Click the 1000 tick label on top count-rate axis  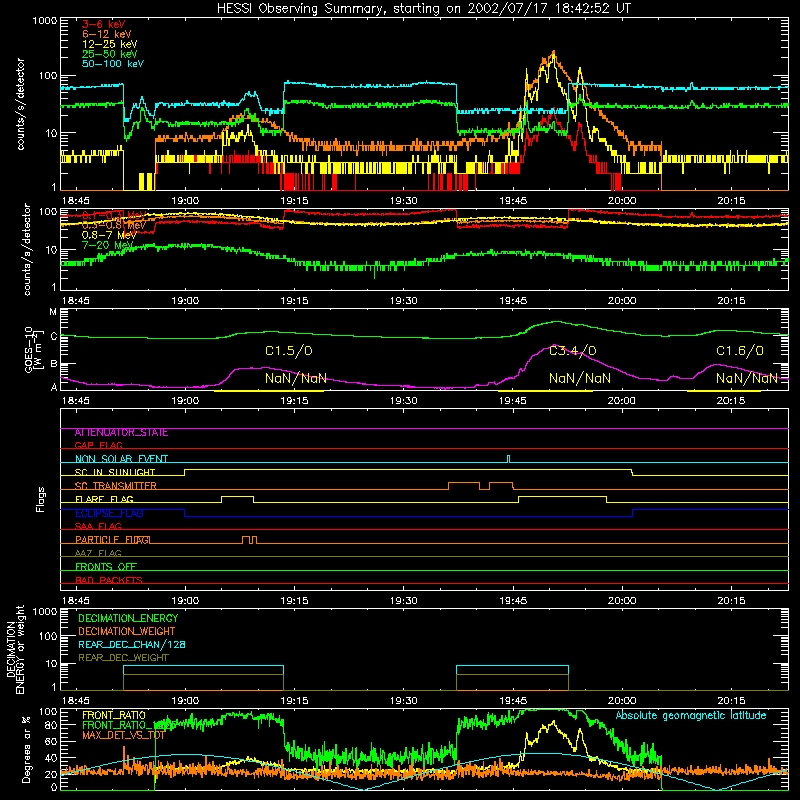tap(44, 21)
